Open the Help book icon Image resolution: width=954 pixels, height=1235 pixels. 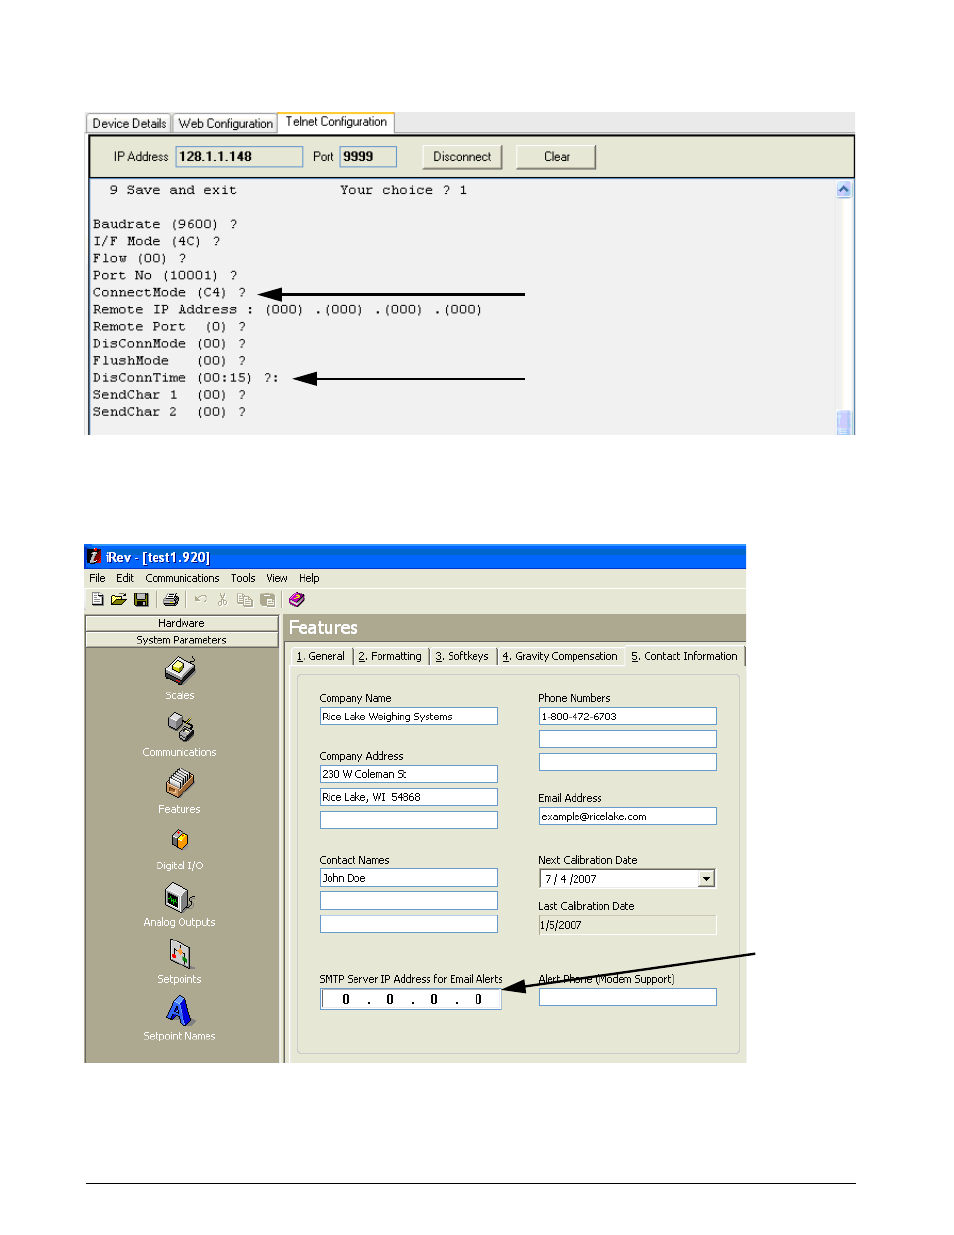point(296,600)
